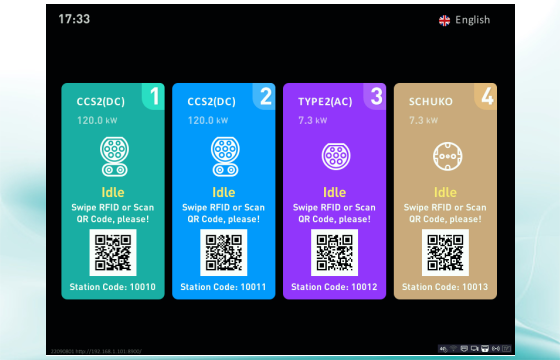Click the rightmost status bar icon

(506, 348)
